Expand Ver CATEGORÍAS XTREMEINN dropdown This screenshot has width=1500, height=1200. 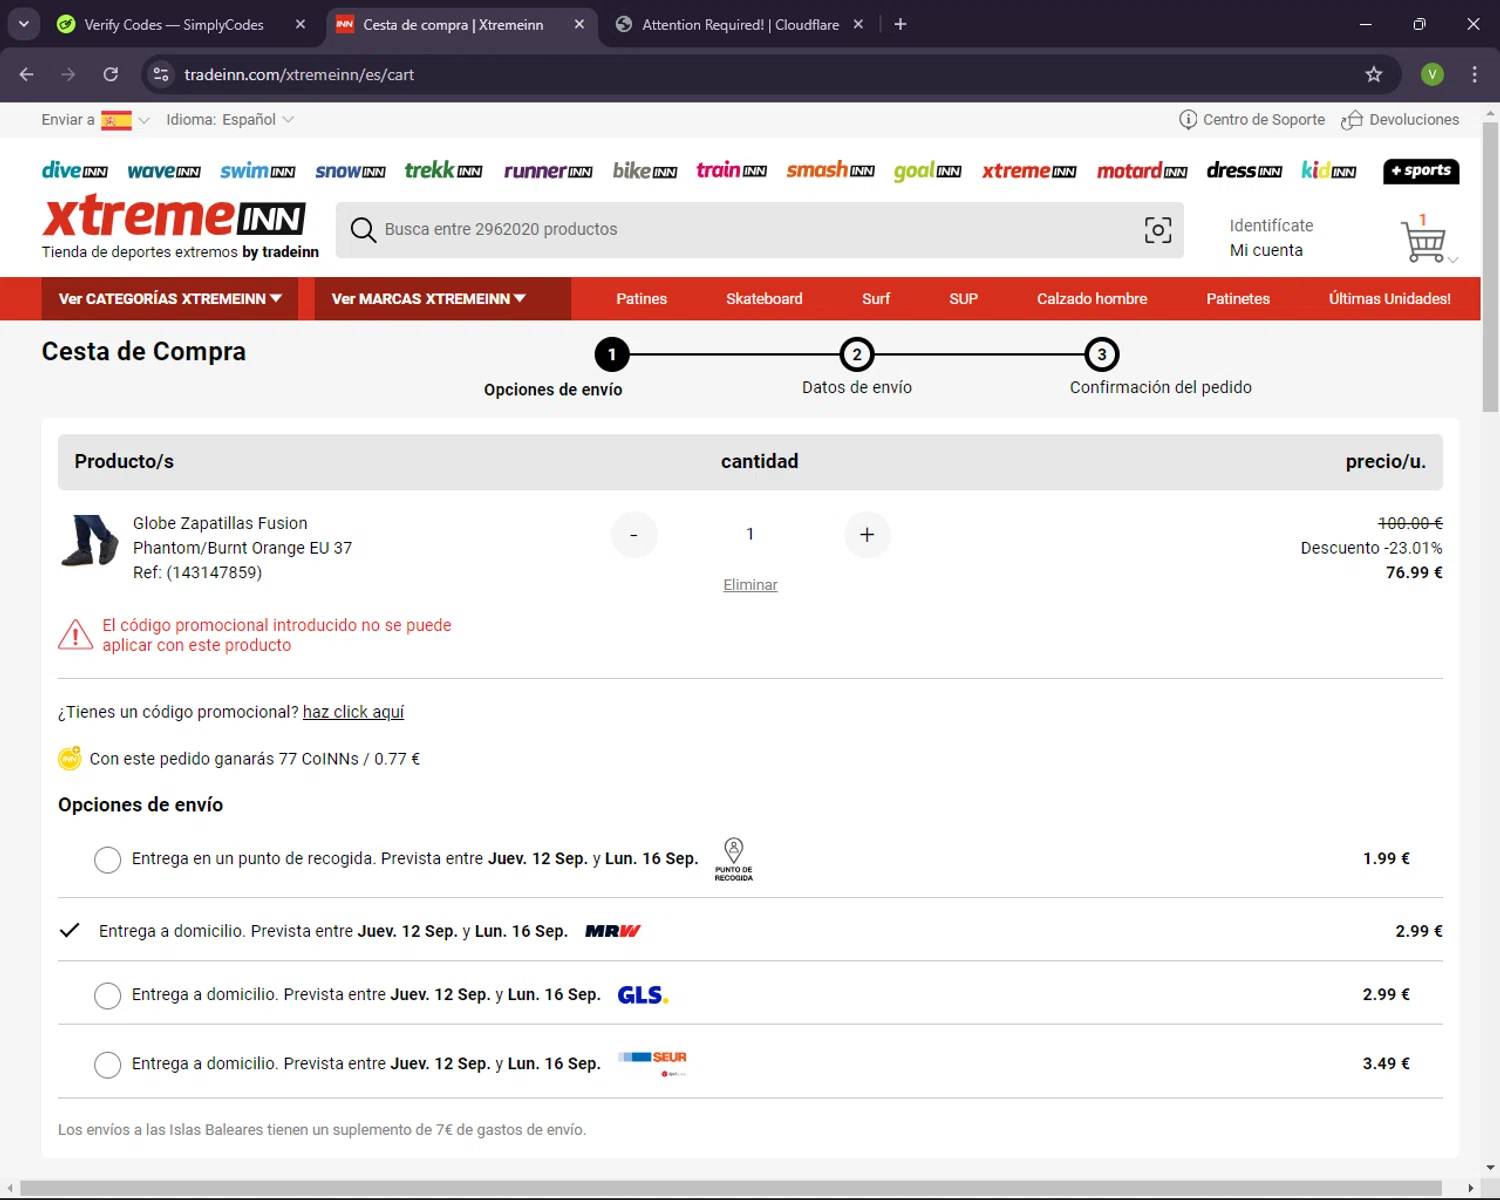170,299
